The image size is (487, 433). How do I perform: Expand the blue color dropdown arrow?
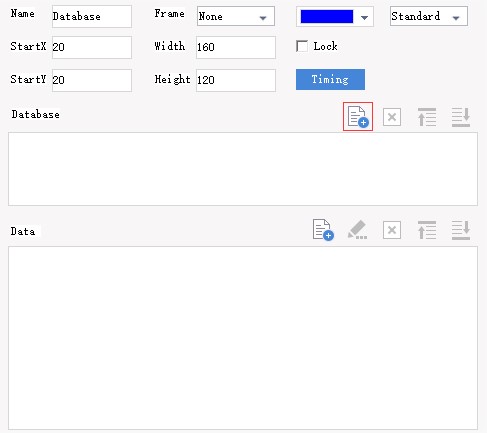click(364, 17)
